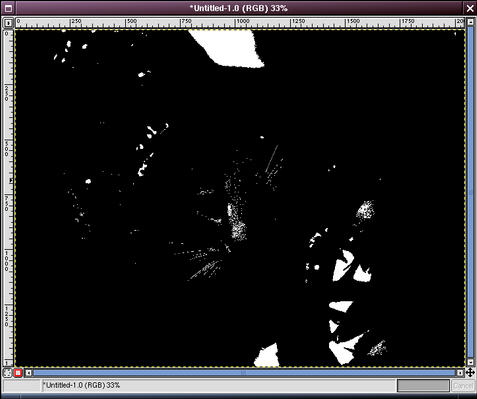Click the horizontal scrollbar left arrow
The height and width of the screenshot is (399, 477).
(x=28, y=373)
